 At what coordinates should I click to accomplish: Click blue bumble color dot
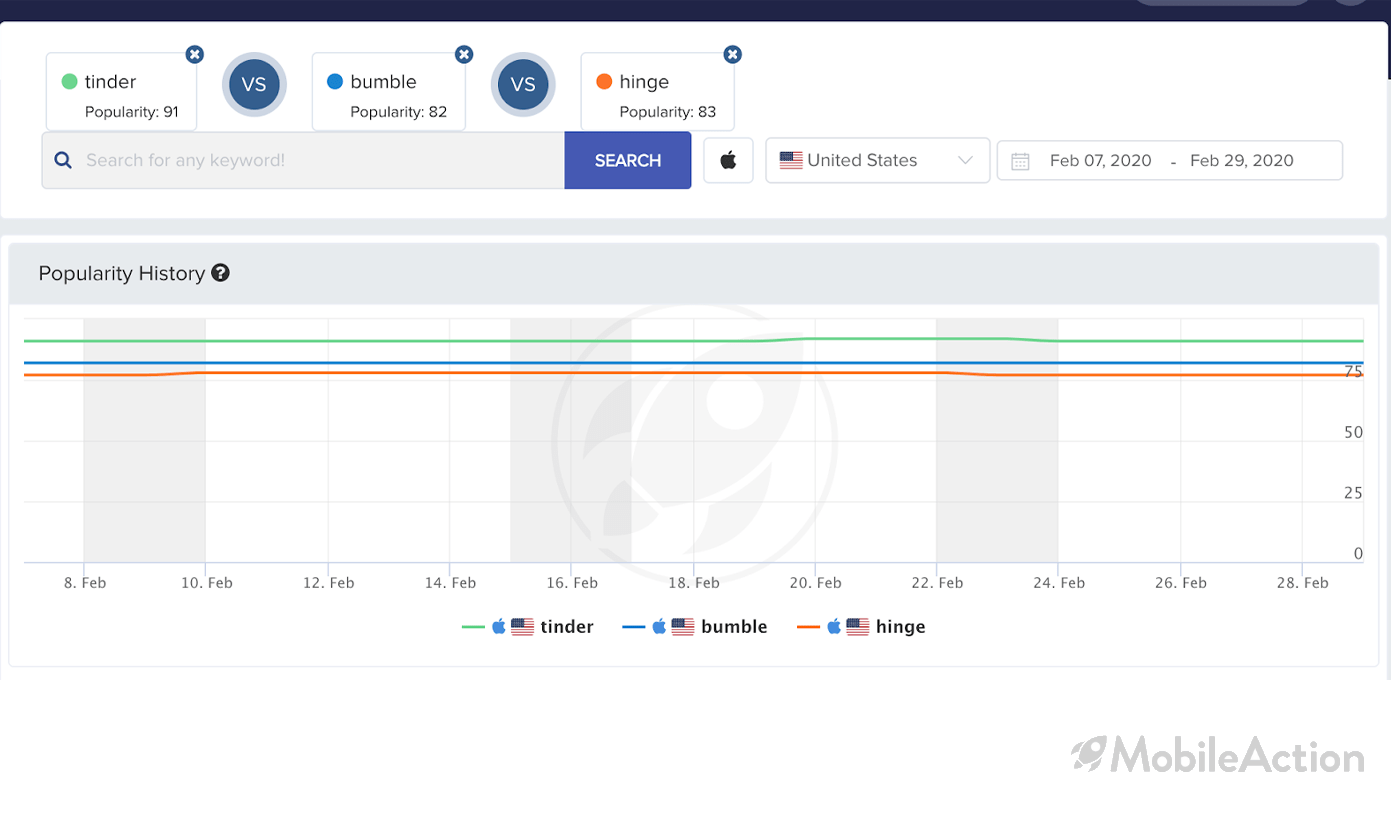pos(335,82)
